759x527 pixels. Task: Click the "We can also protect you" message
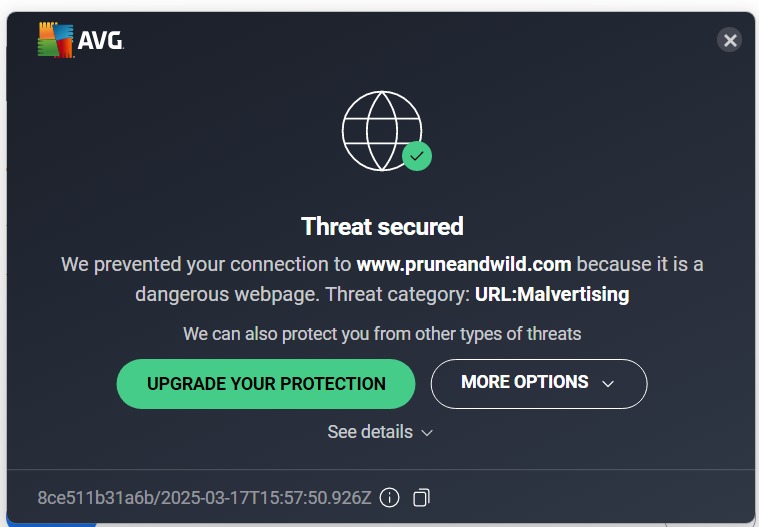click(x=382, y=334)
